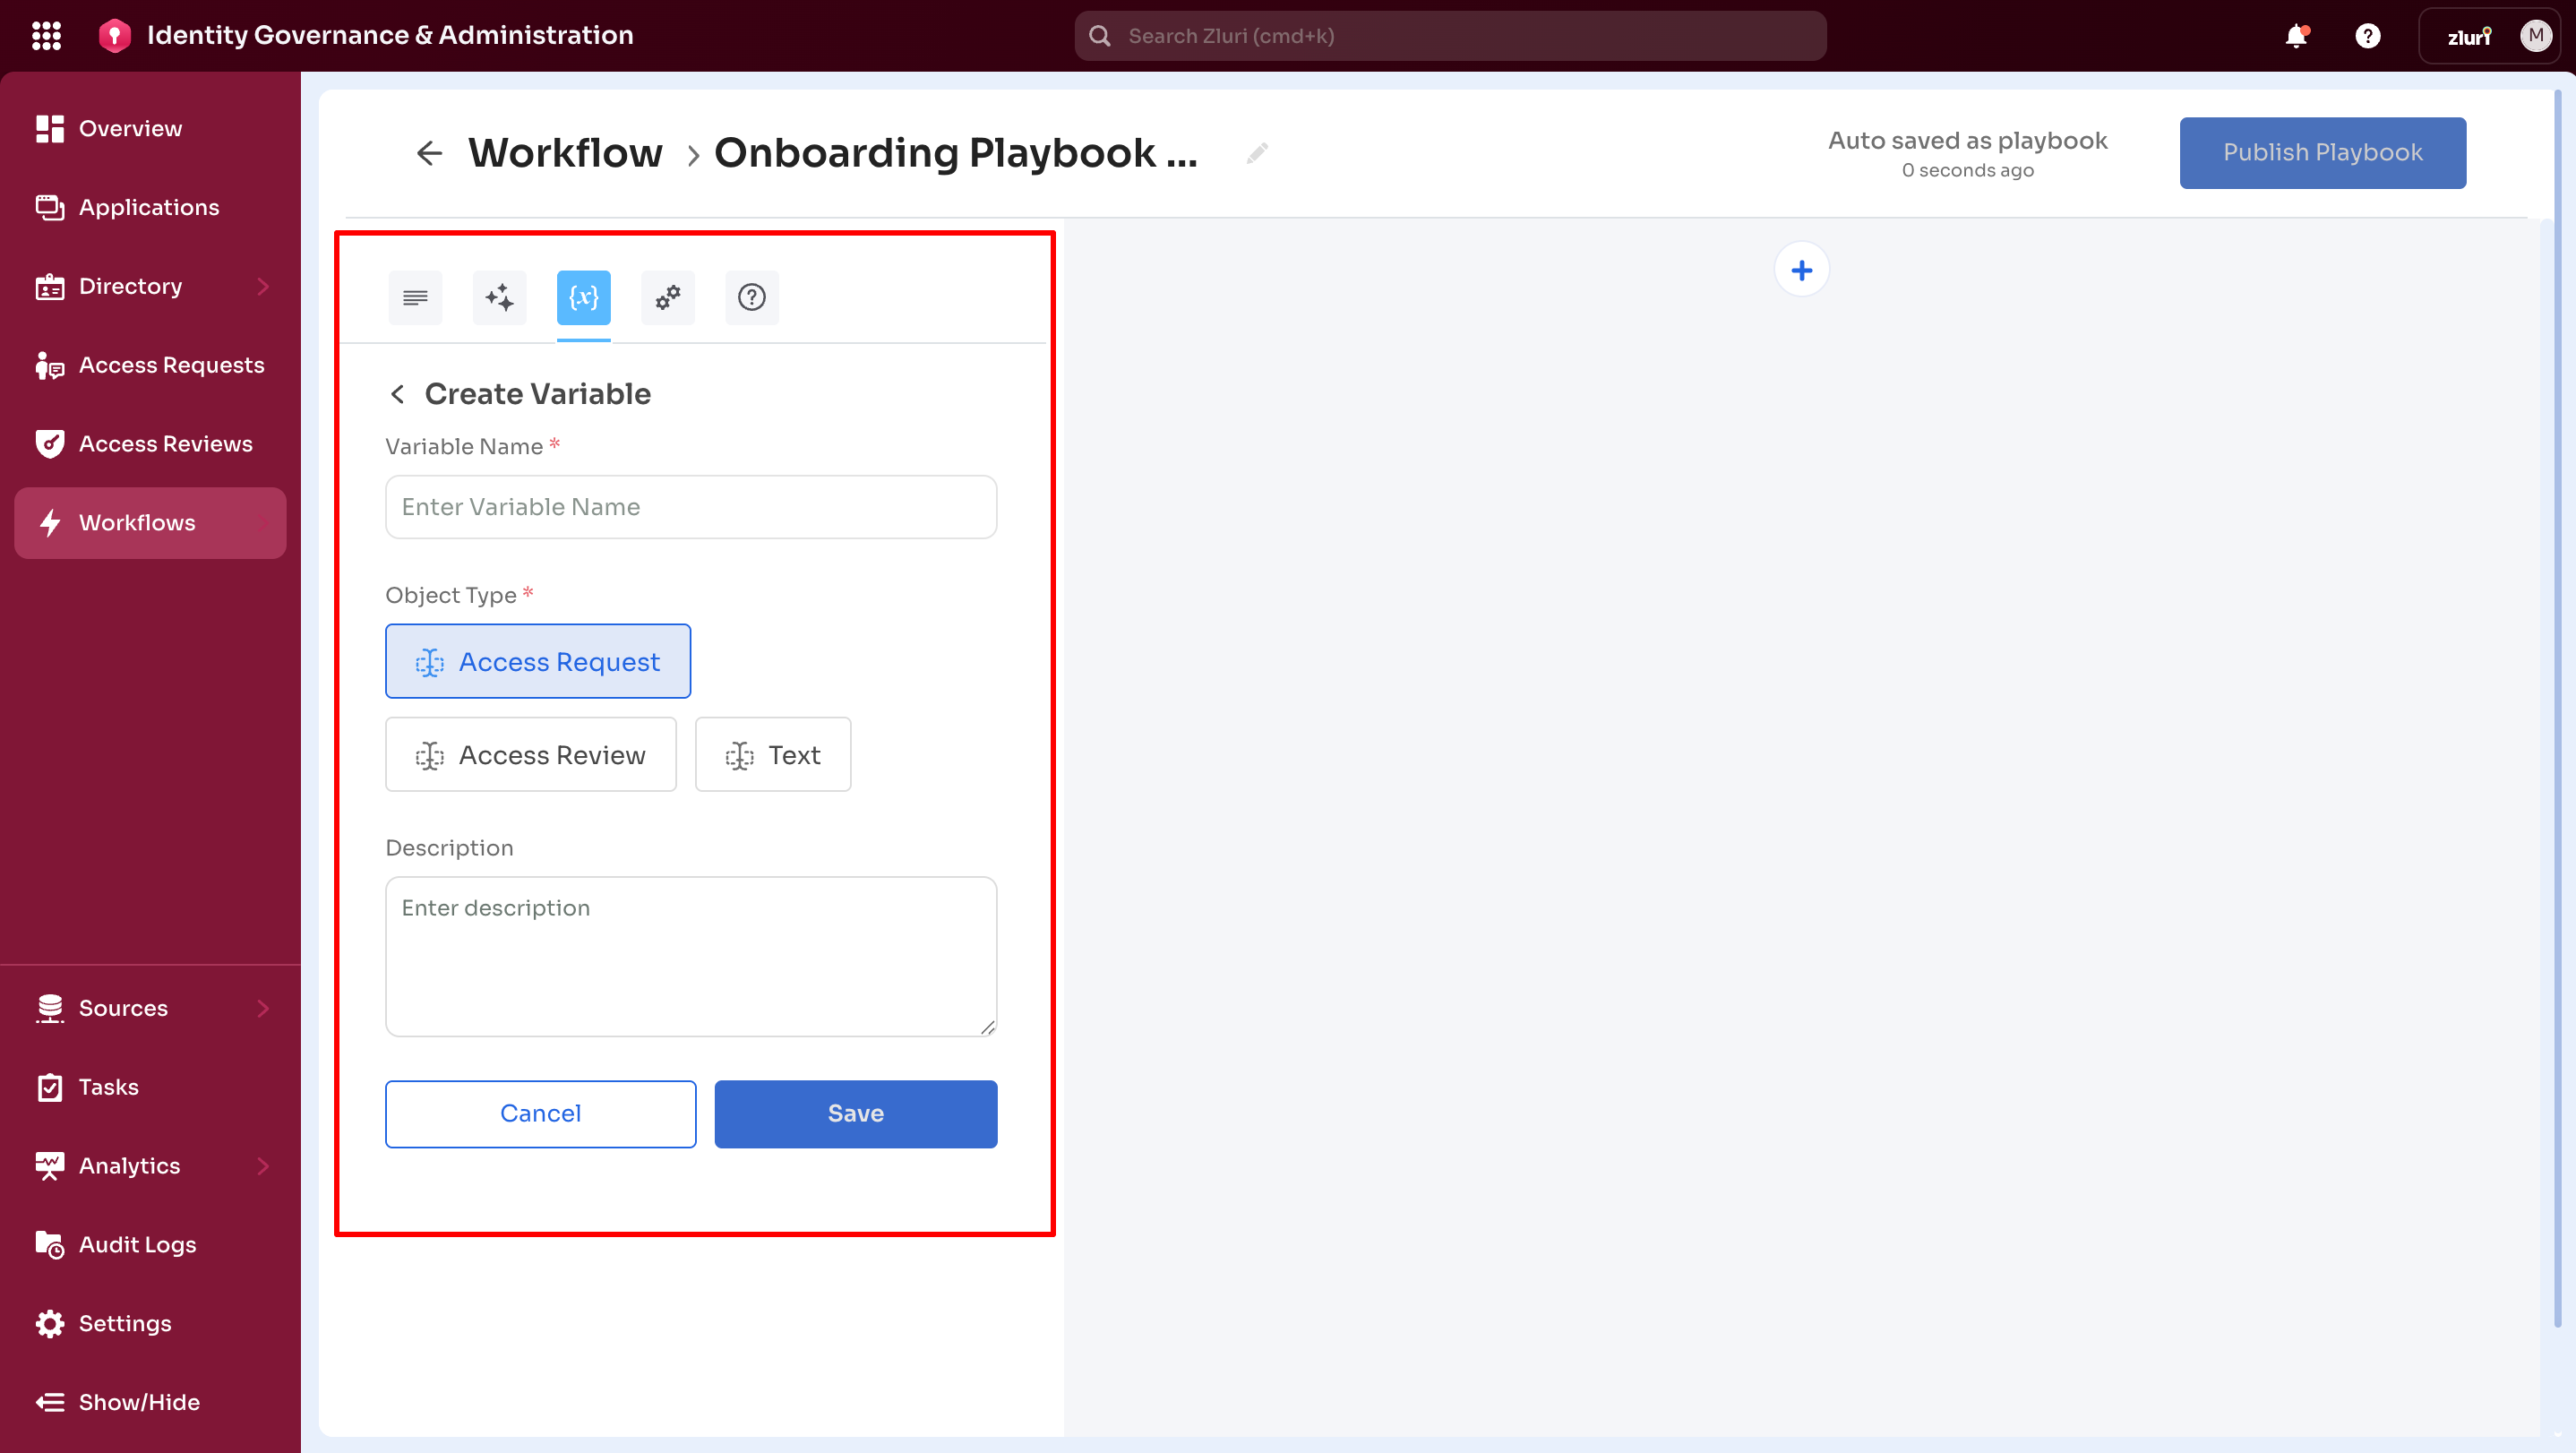The image size is (2576, 1453).
Task: Open the text lines overview tab icon
Action: (415, 297)
